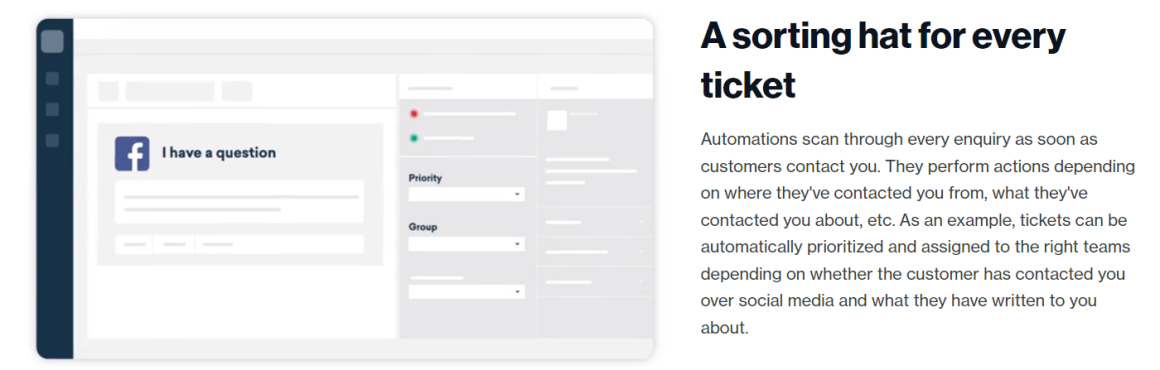Viewport: 1160px width, 370px height.
Task: Click the white avatar square in right panel
Action: [x=556, y=121]
